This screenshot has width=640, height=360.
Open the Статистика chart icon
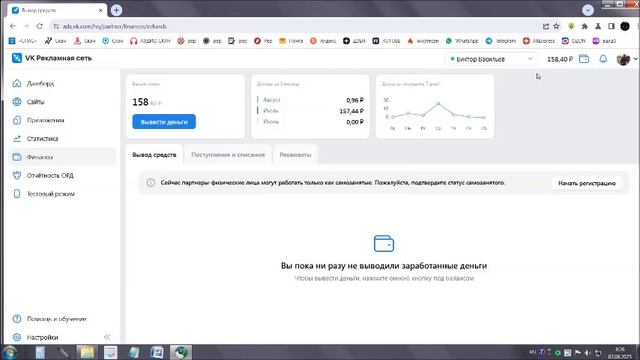point(17,138)
